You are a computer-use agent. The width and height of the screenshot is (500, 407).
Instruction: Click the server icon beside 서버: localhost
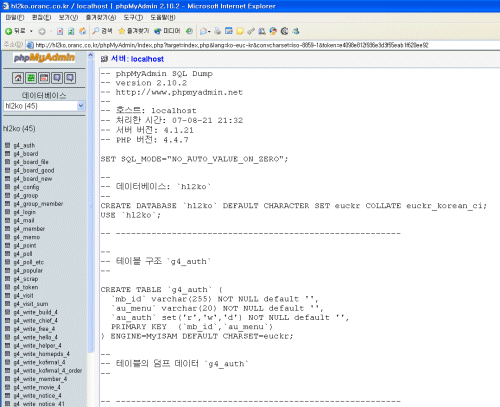104,59
